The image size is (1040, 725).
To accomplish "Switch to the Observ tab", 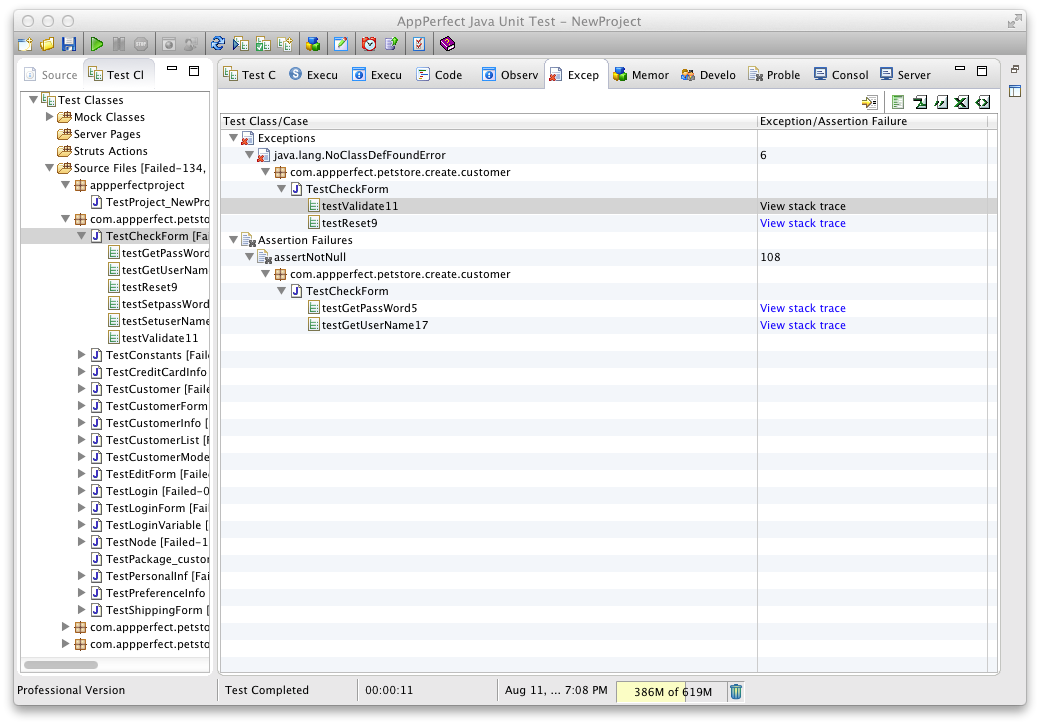I will tap(510, 75).
